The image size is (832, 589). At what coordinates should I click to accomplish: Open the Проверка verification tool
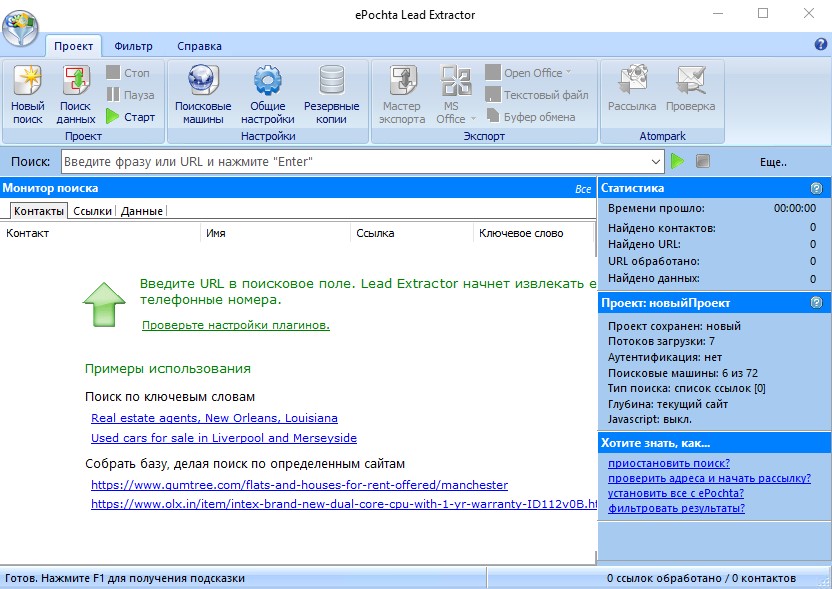tap(690, 89)
